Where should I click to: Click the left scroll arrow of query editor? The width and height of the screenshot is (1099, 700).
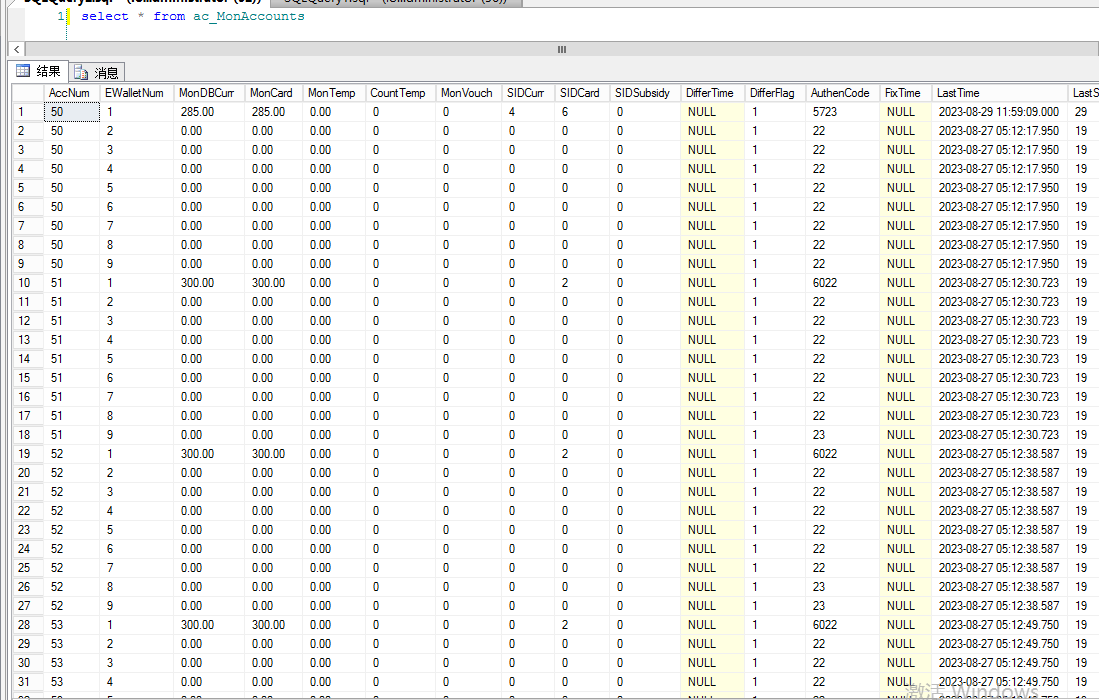pyautogui.click(x=16, y=49)
